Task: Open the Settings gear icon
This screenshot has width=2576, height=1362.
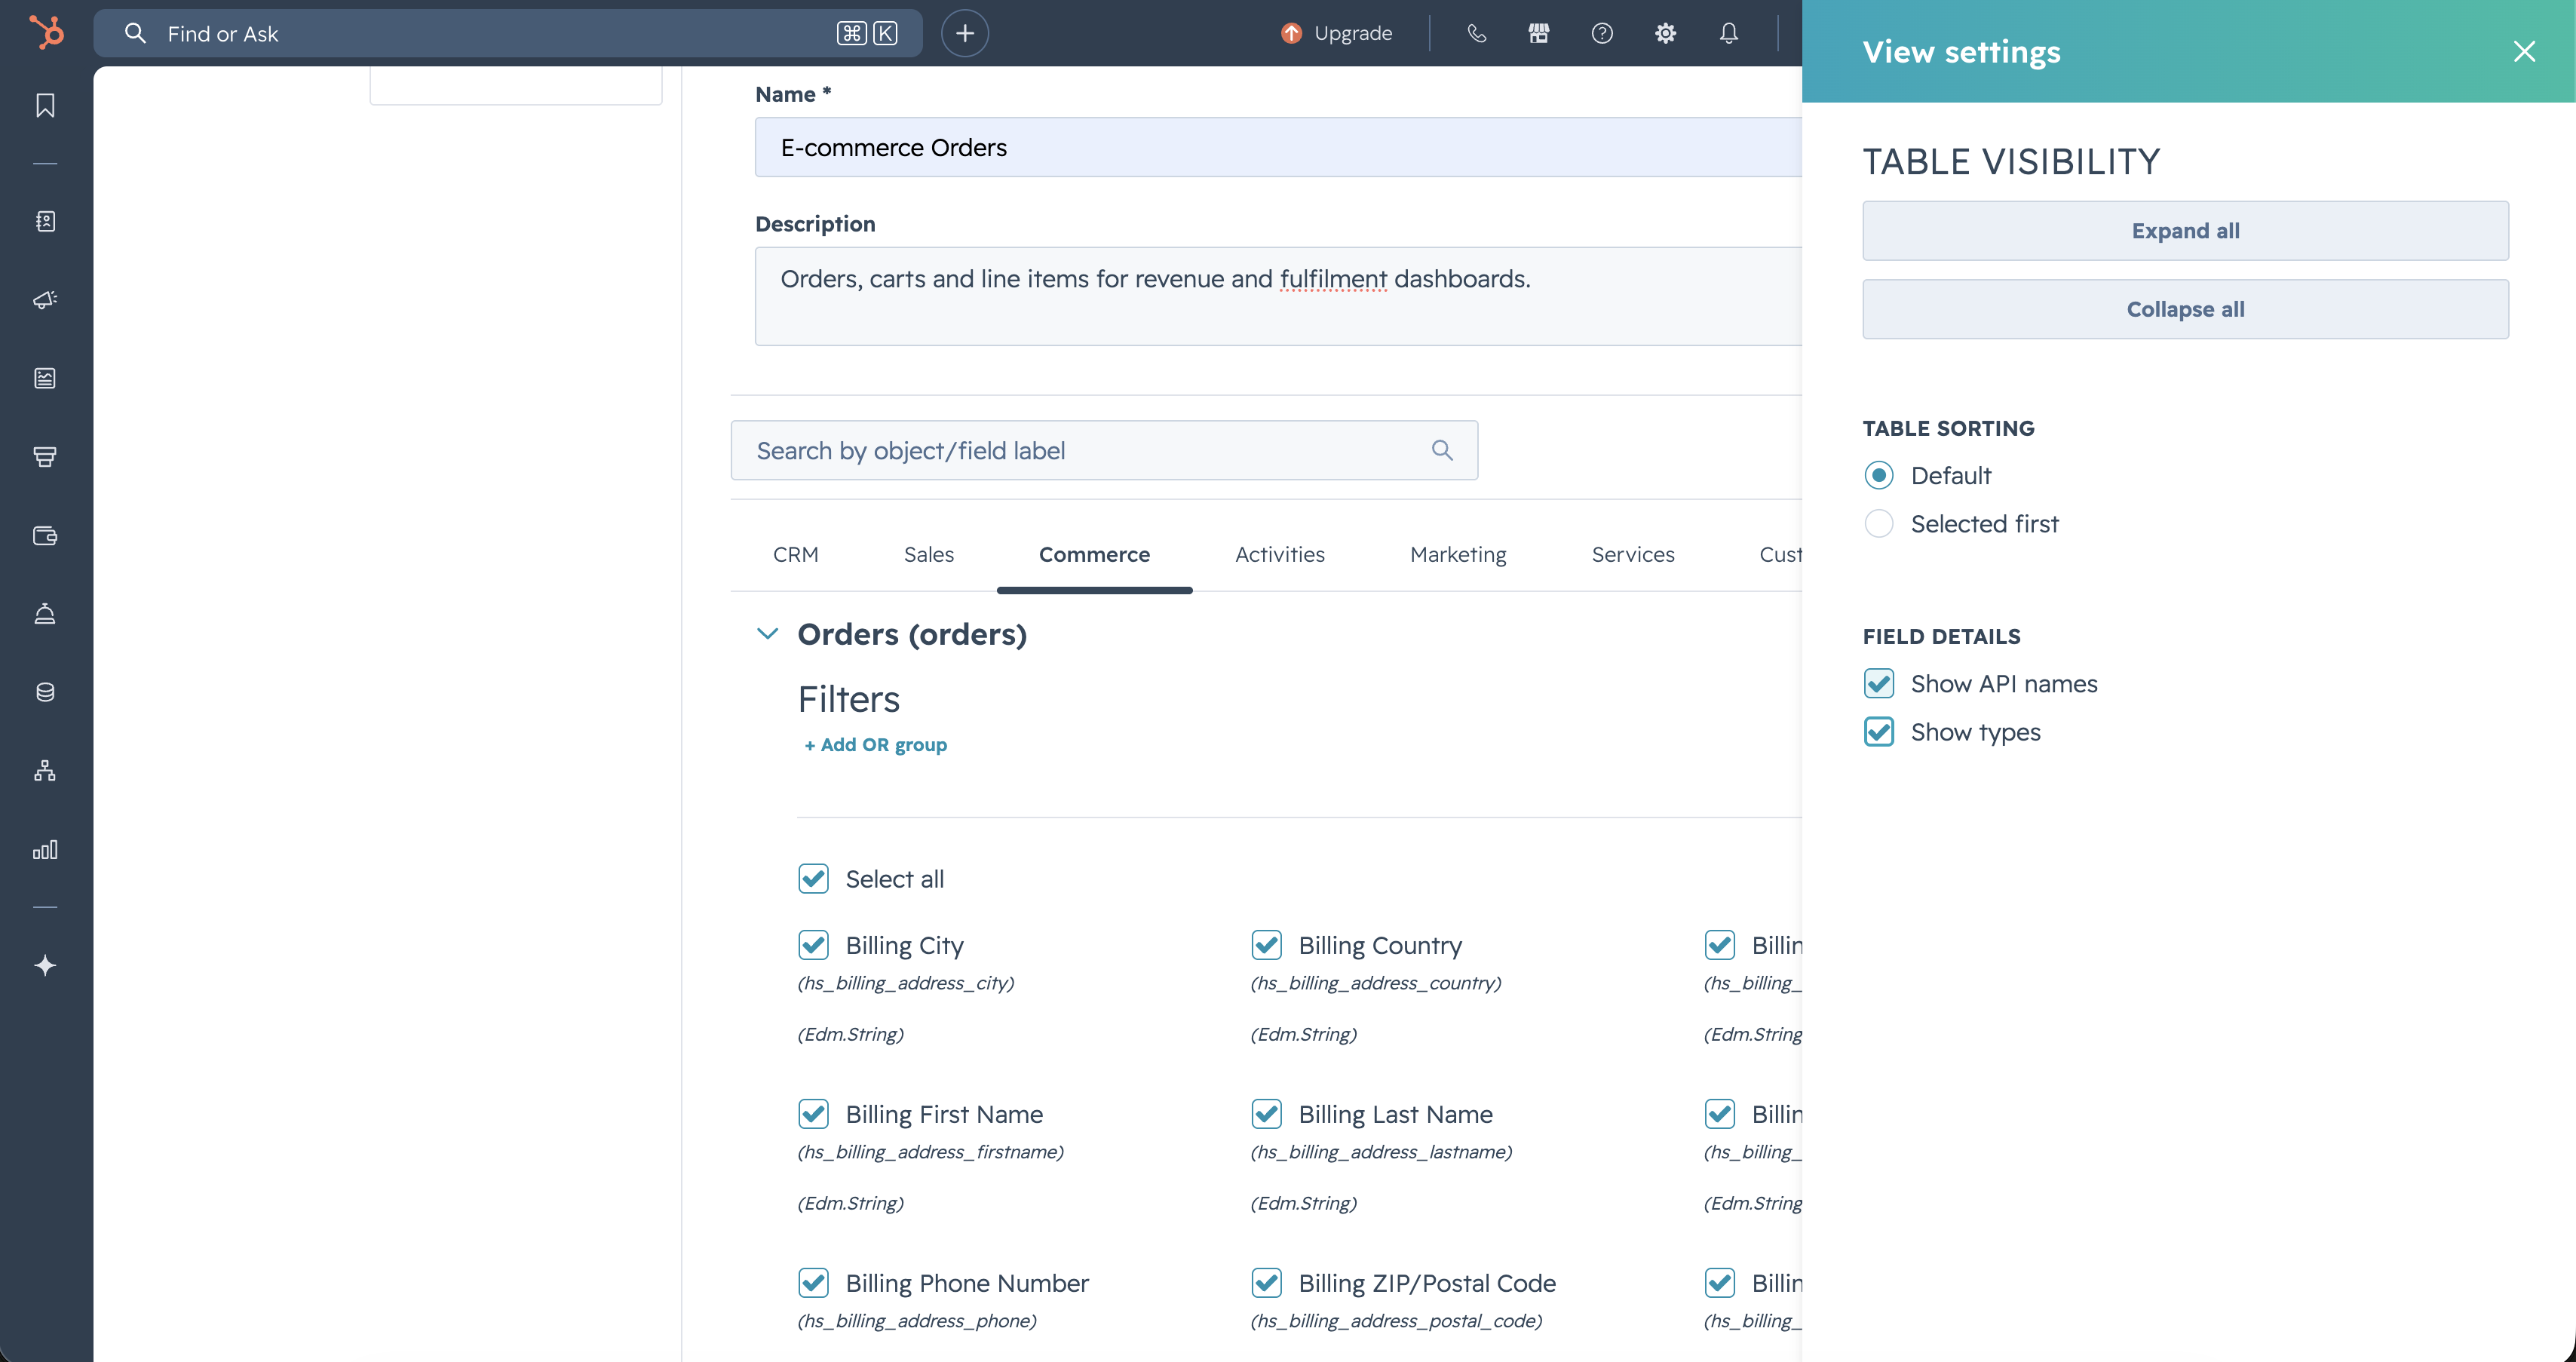Action: (1665, 33)
